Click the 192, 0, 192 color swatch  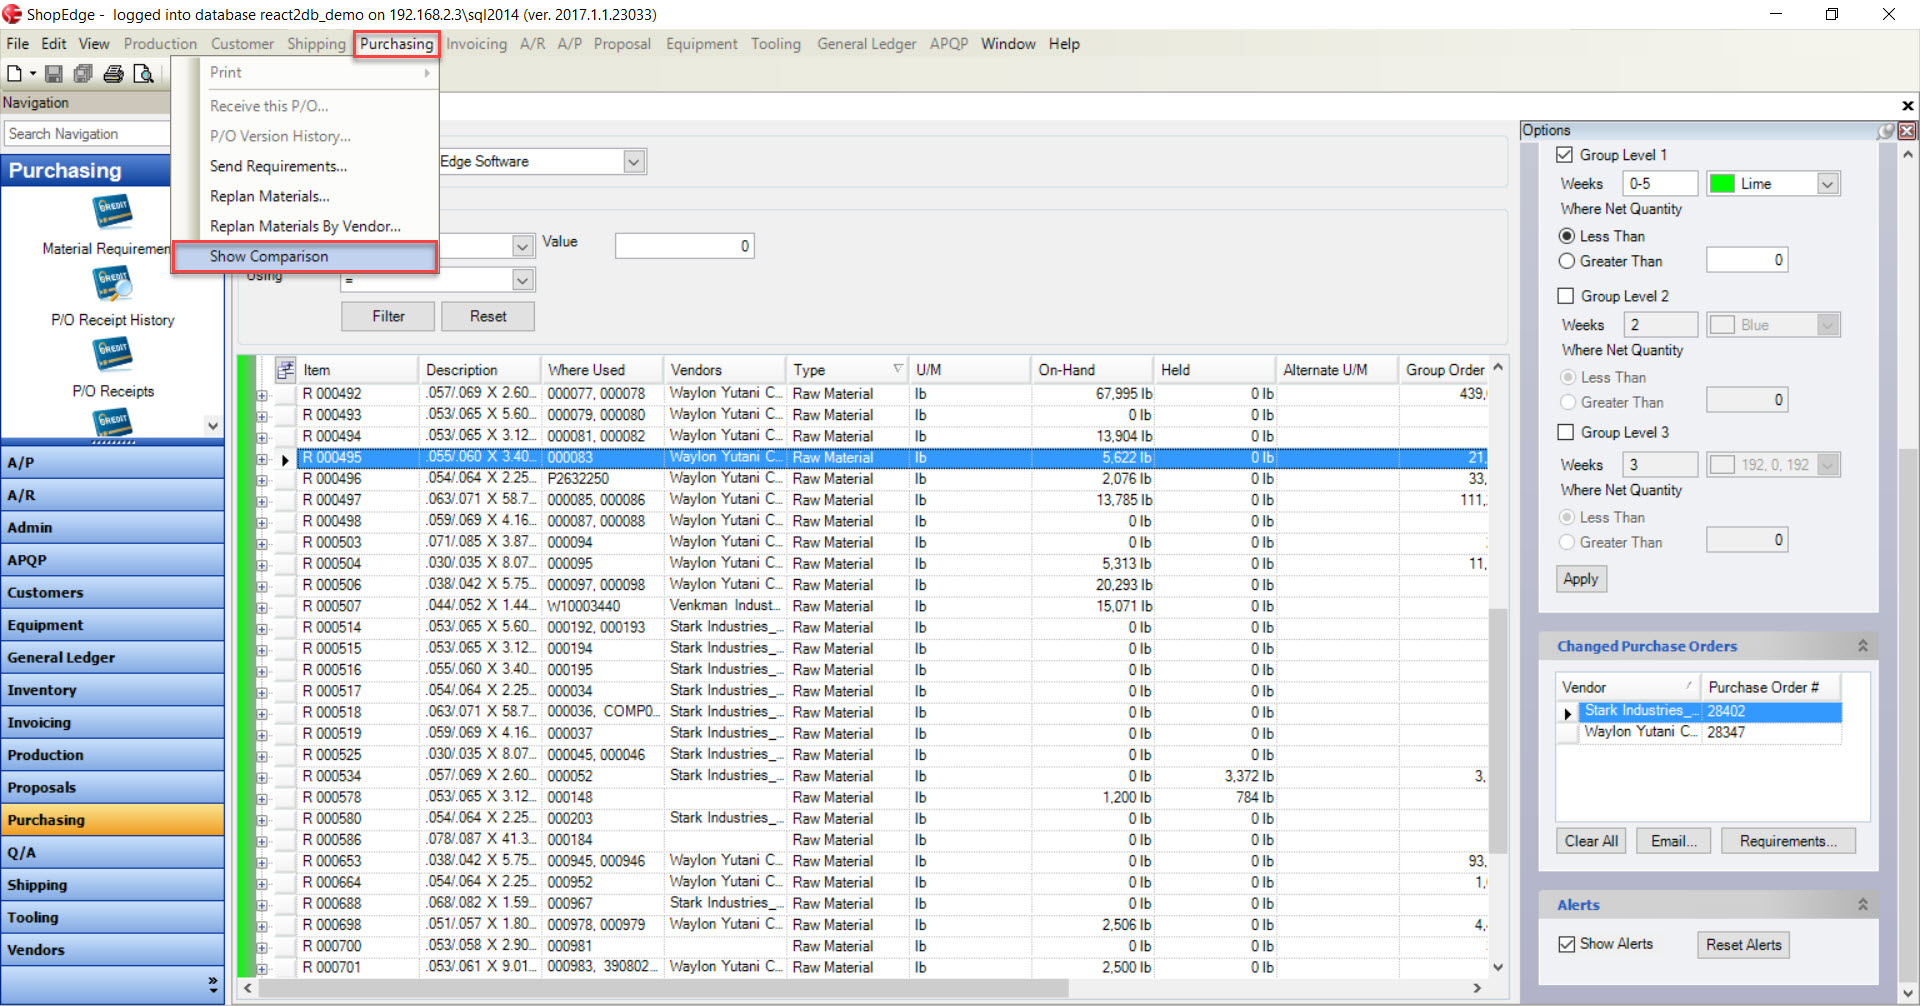click(x=1722, y=465)
